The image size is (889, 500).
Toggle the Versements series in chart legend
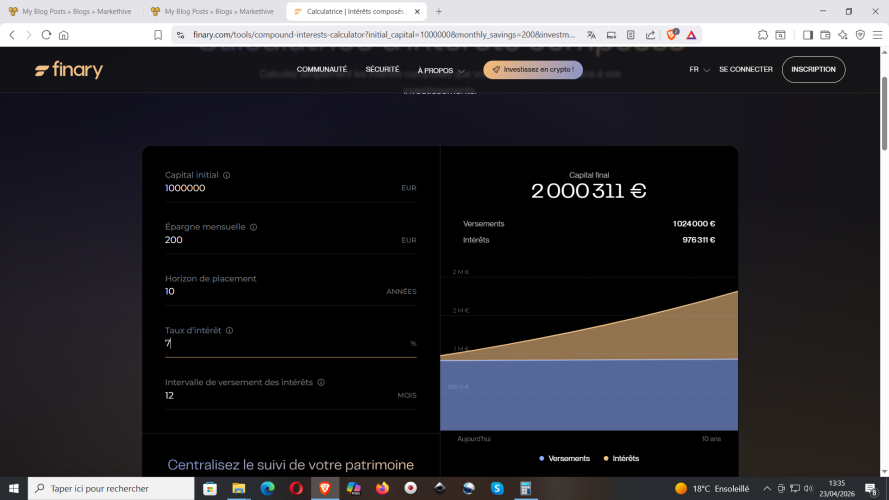(564, 458)
